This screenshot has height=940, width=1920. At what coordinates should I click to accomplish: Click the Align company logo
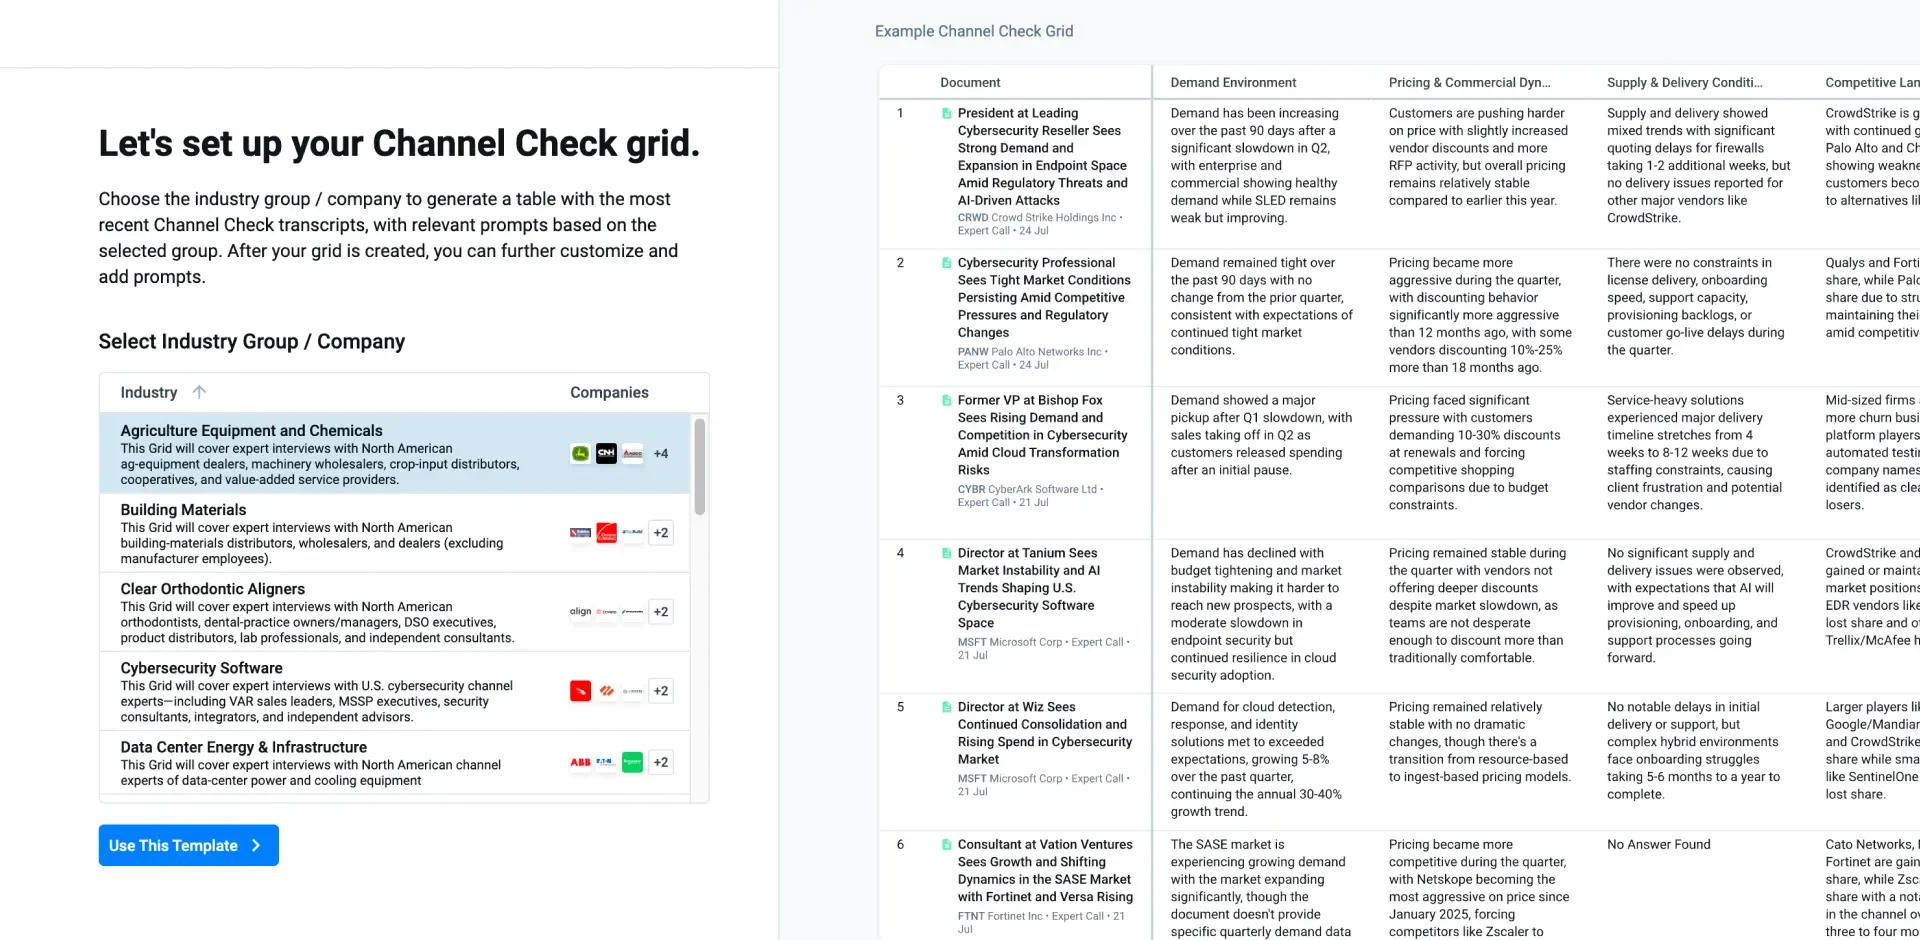(580, 612)
